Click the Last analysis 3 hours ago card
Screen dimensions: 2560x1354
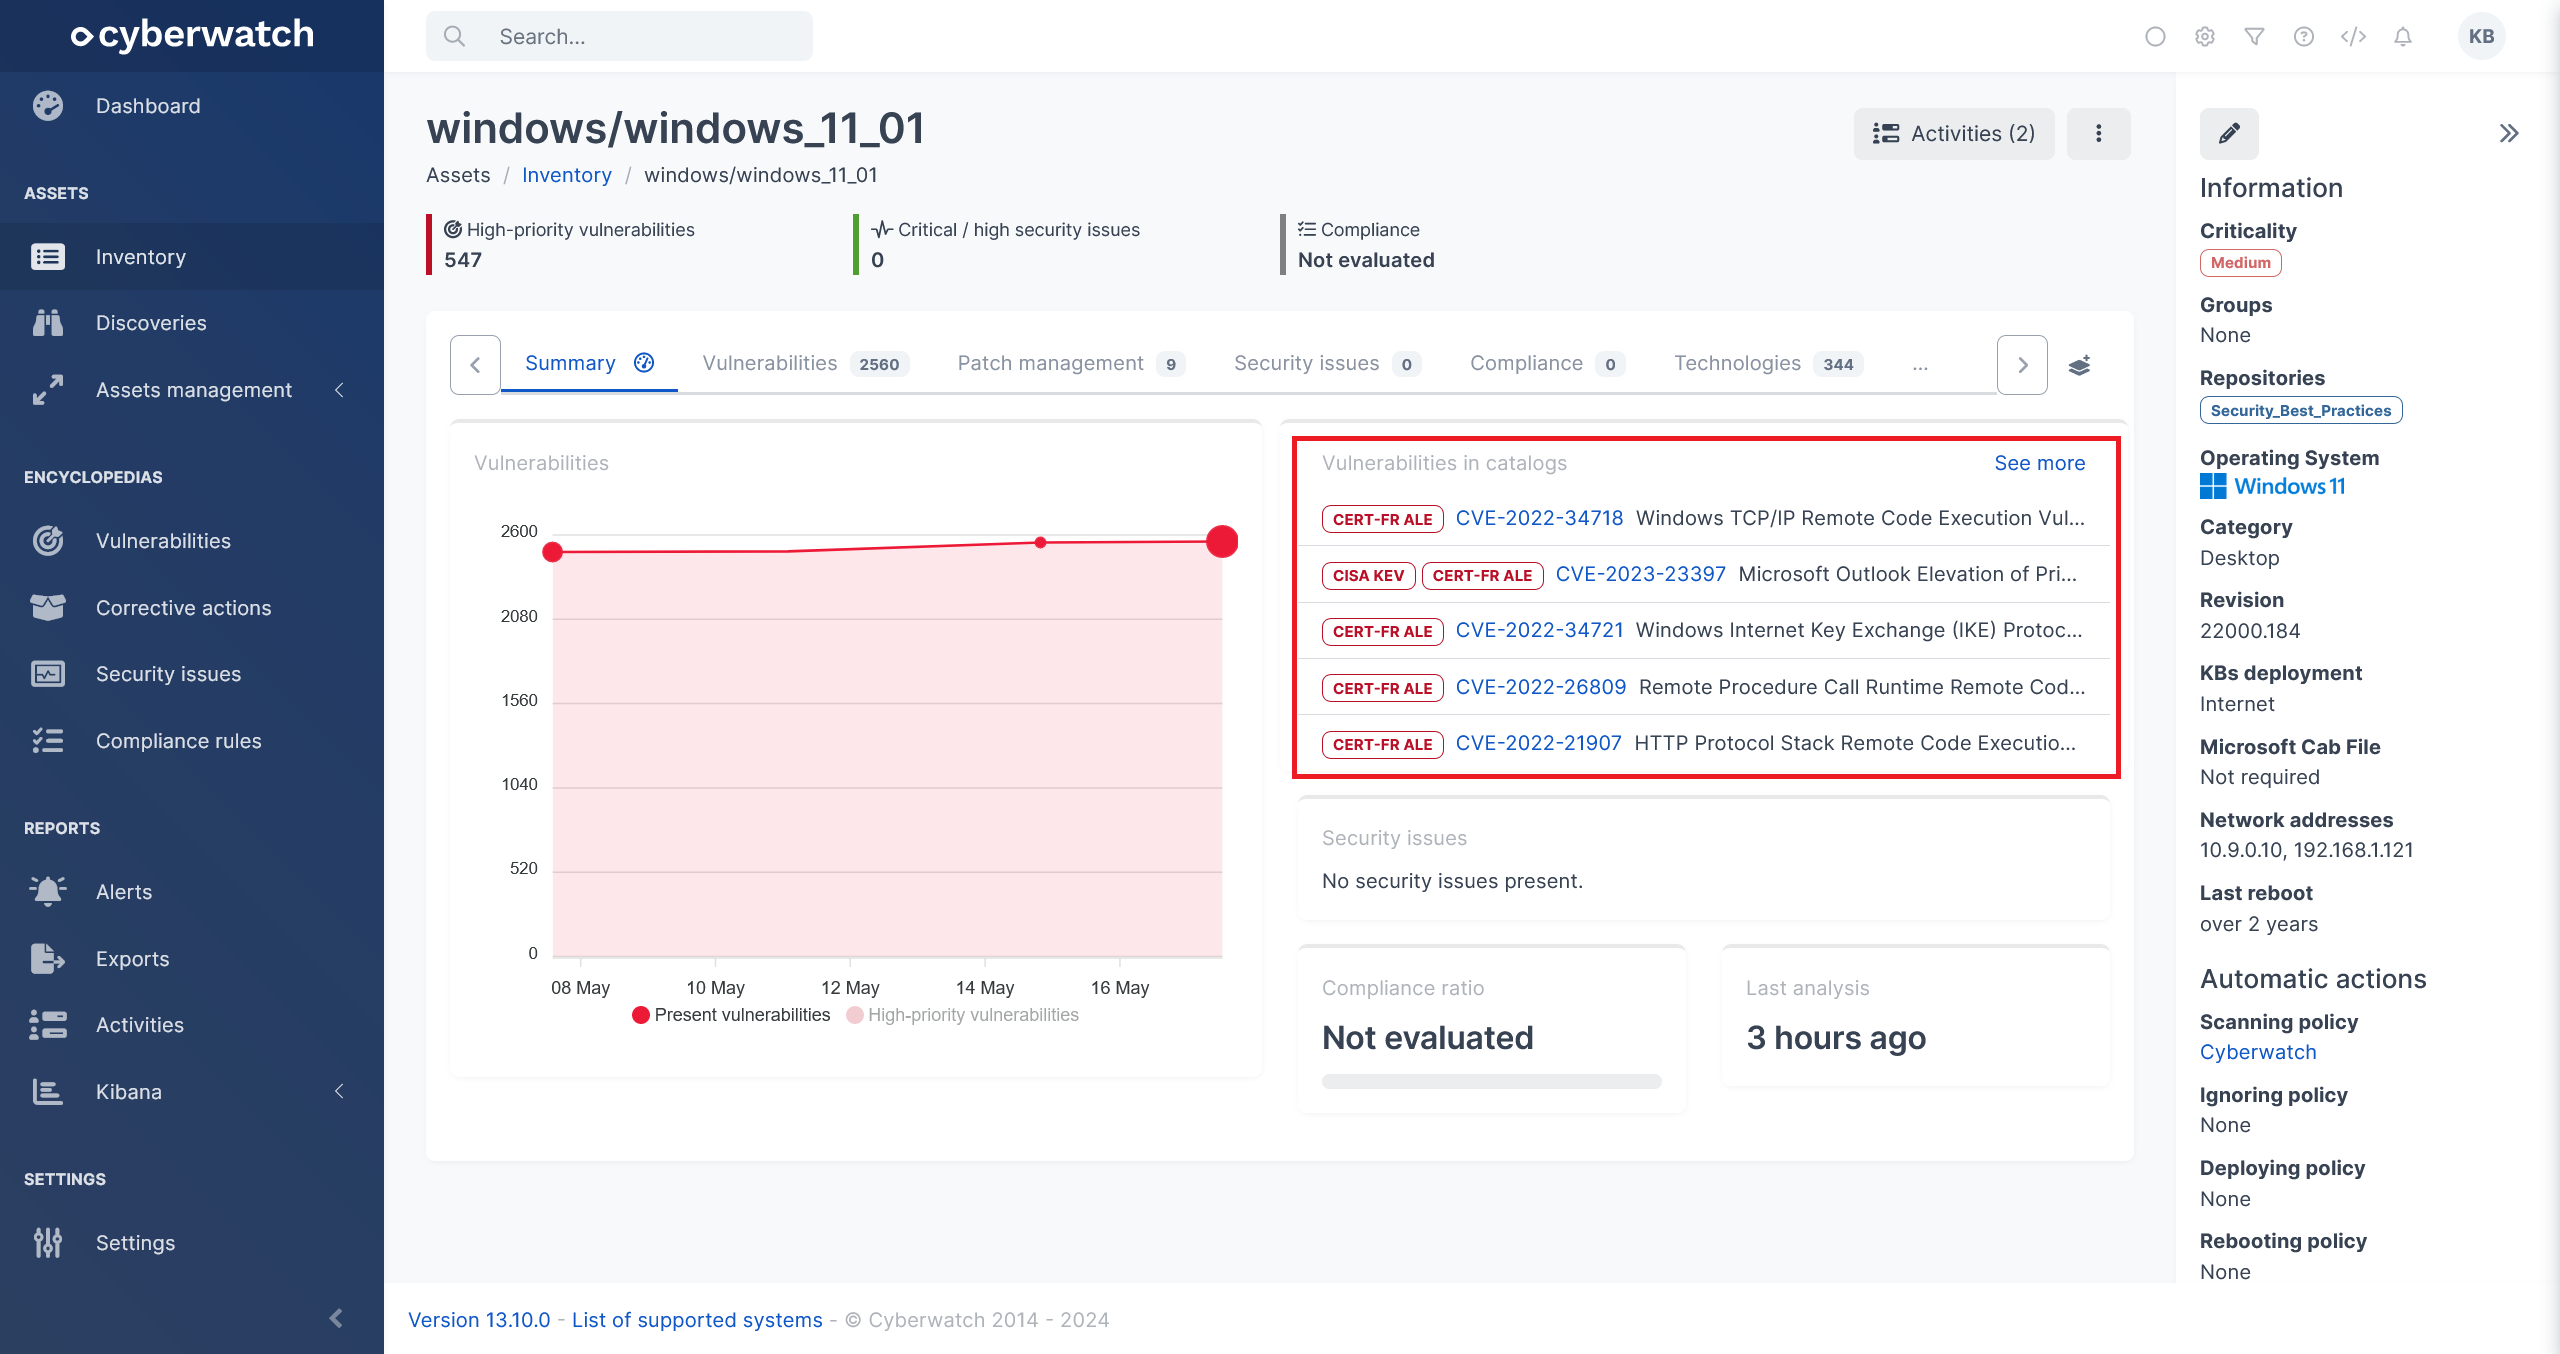1916,1018
